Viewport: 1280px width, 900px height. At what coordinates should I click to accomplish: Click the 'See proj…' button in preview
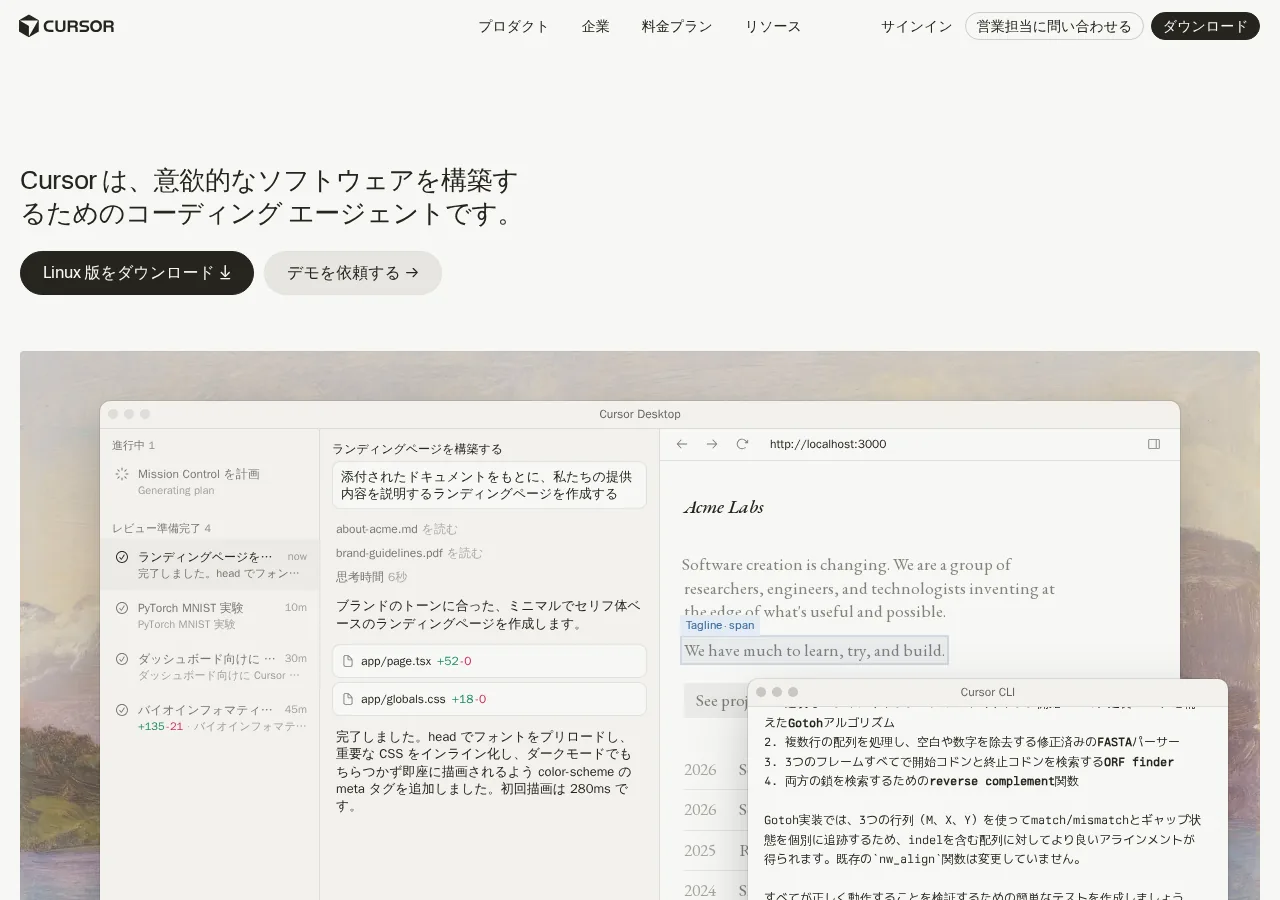tap(717, 700)
